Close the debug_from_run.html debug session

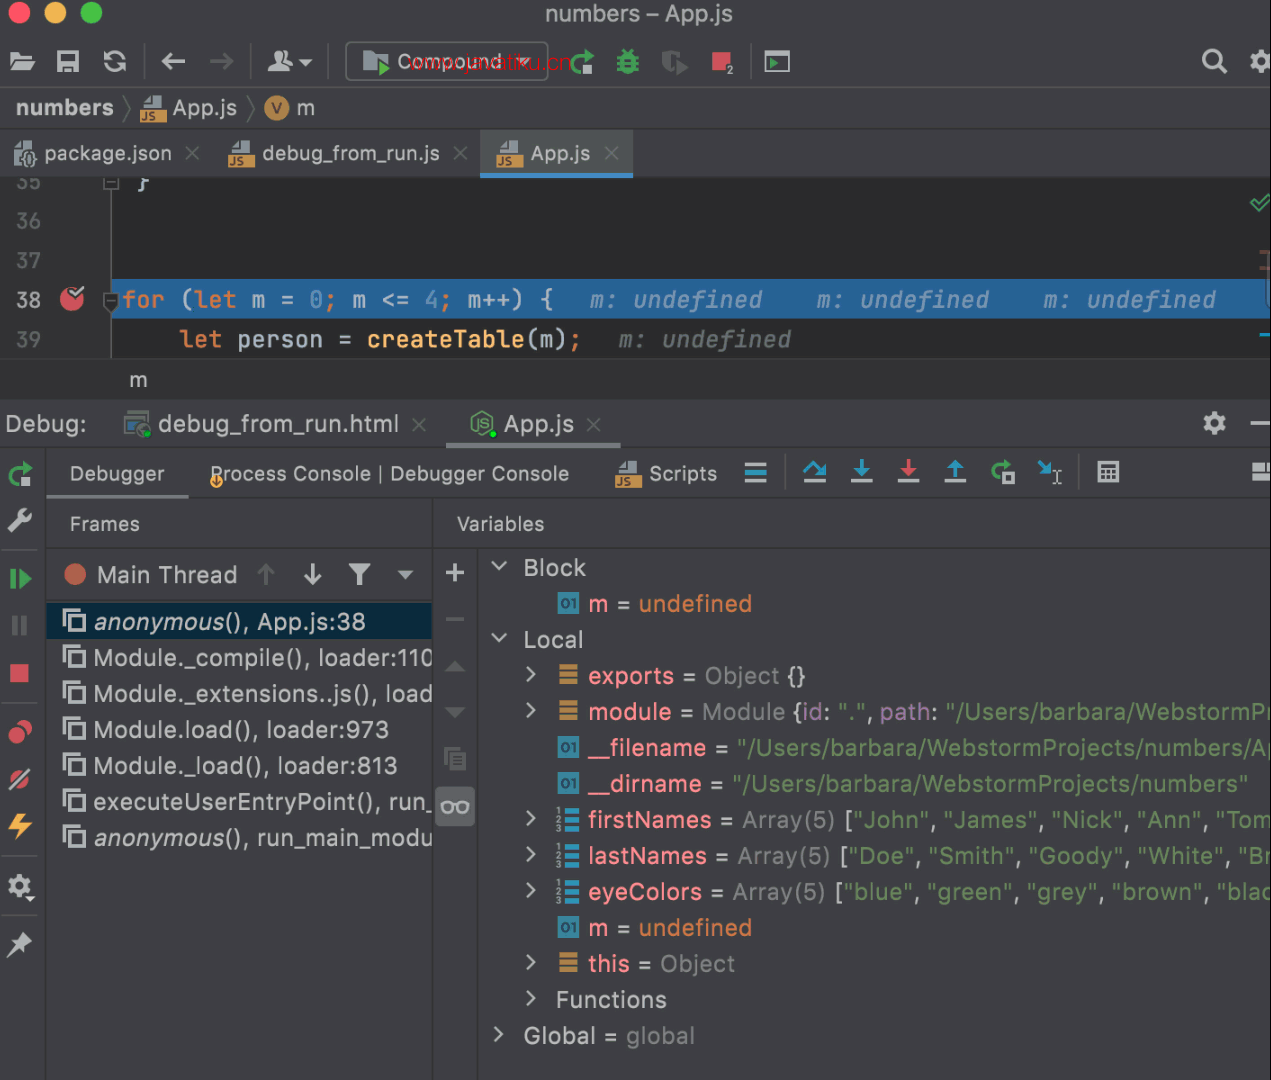coord(419,425)
